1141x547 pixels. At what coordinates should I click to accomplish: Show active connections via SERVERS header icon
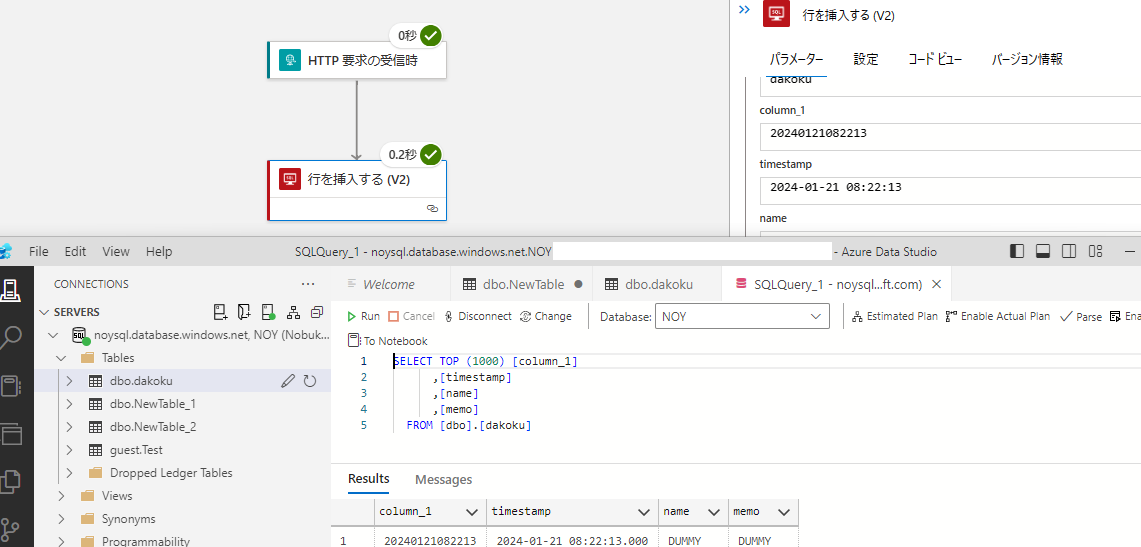[269, 312]
